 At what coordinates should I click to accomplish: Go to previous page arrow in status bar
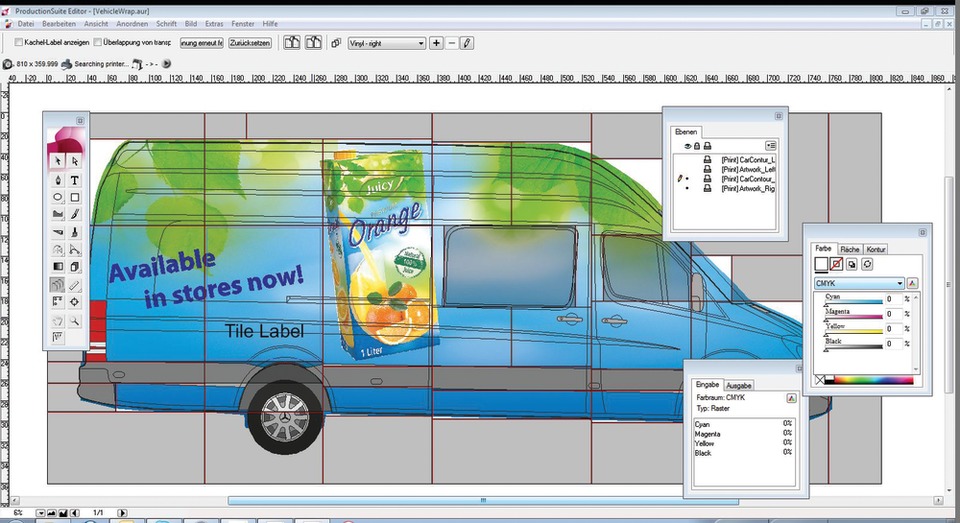[75, 513]
